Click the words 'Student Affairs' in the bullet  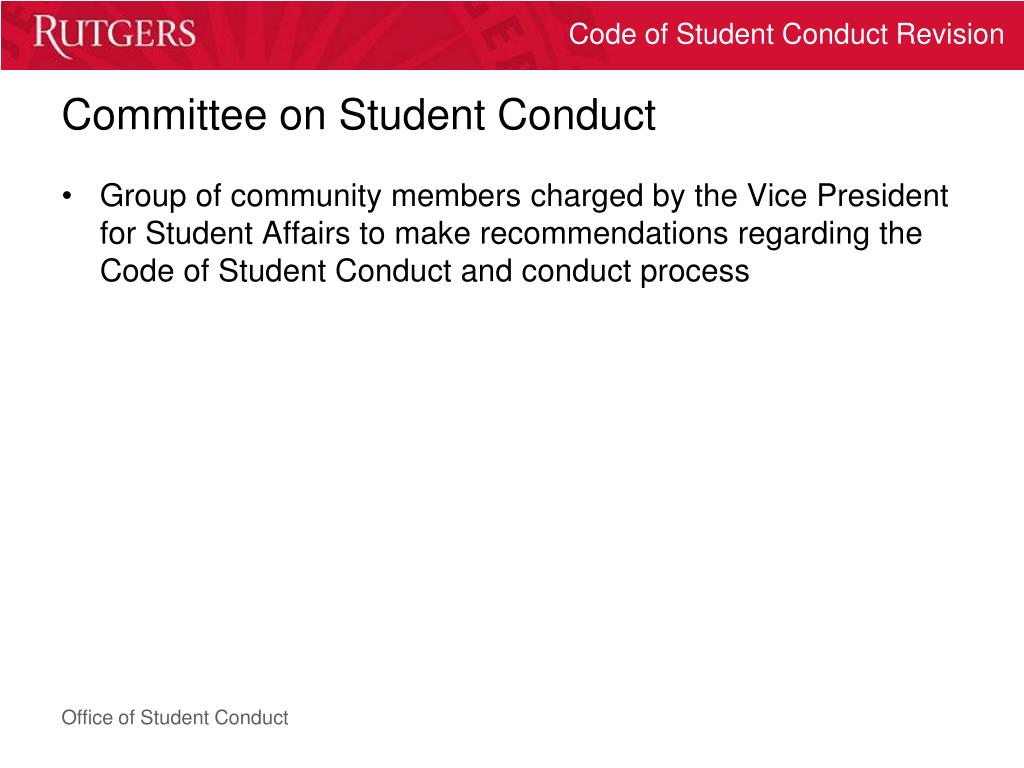coord(248,234)
